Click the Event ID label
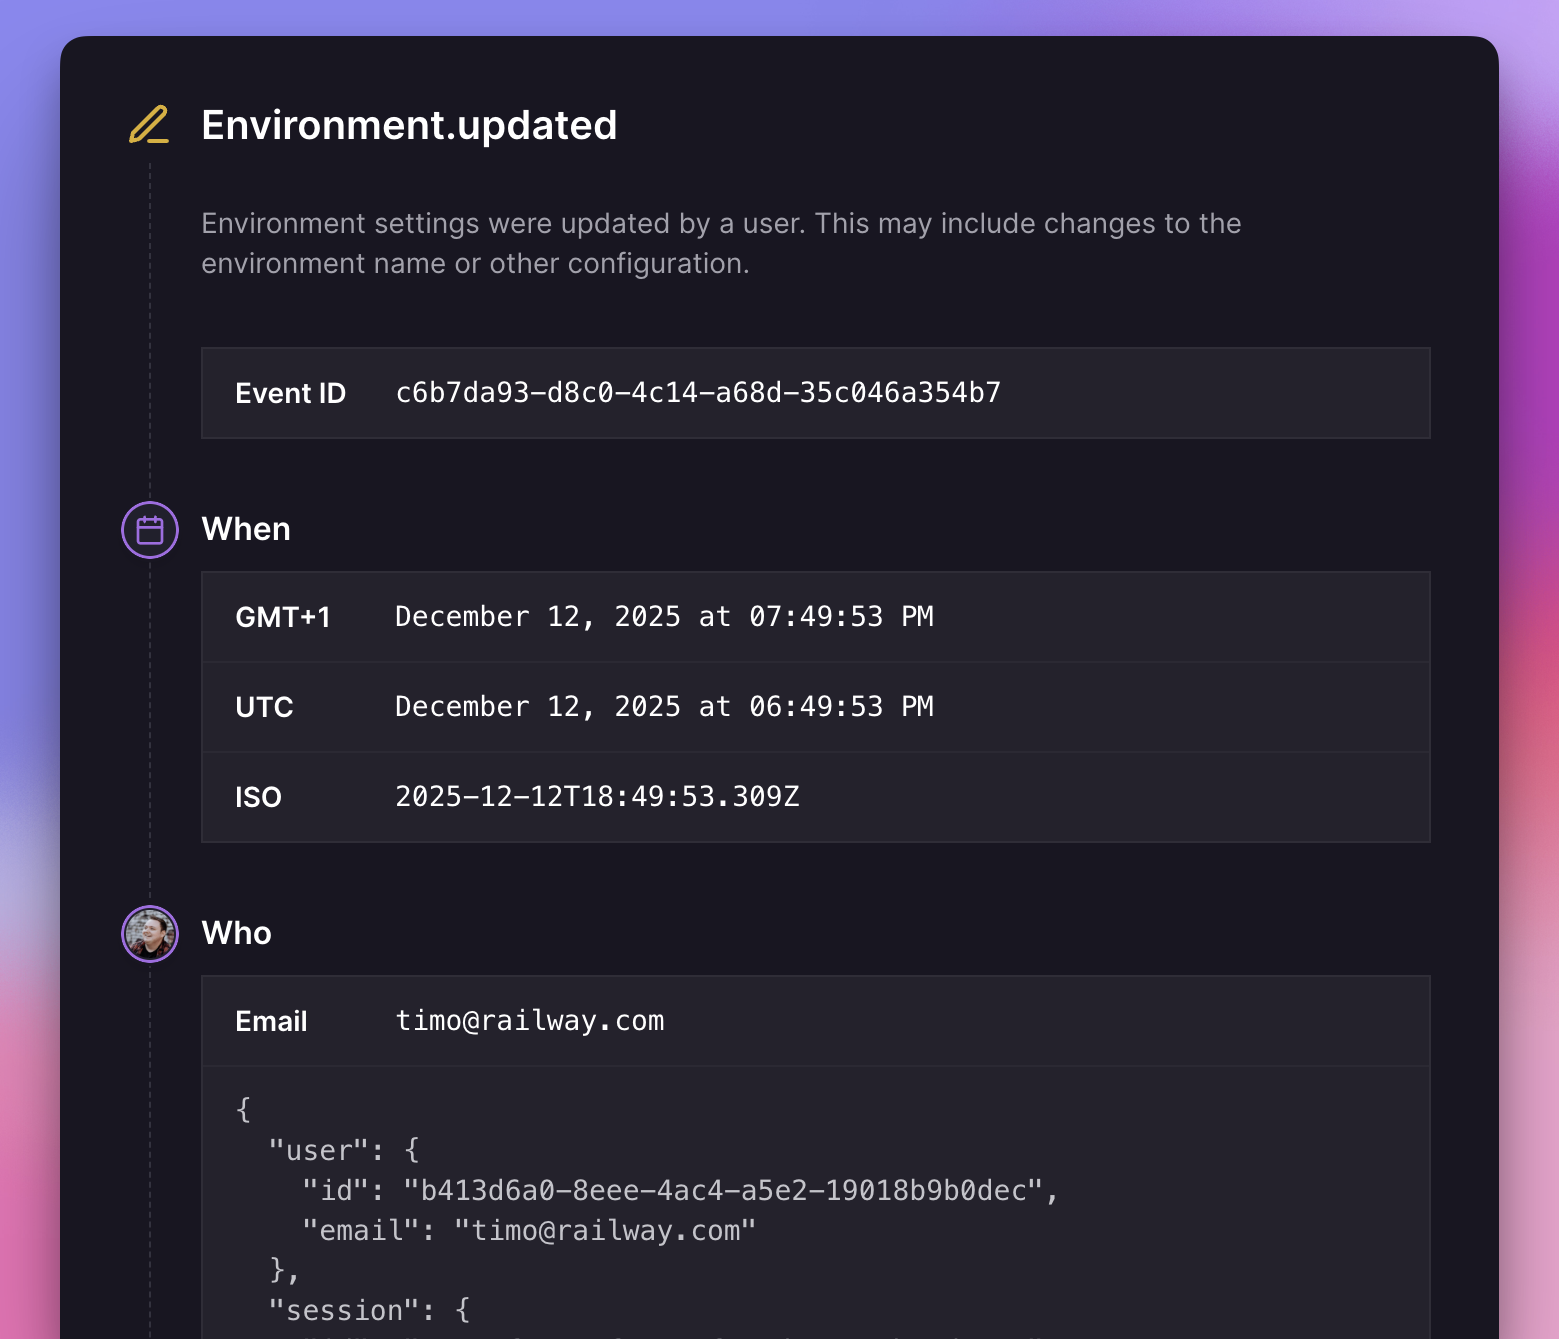 point(290,394)
